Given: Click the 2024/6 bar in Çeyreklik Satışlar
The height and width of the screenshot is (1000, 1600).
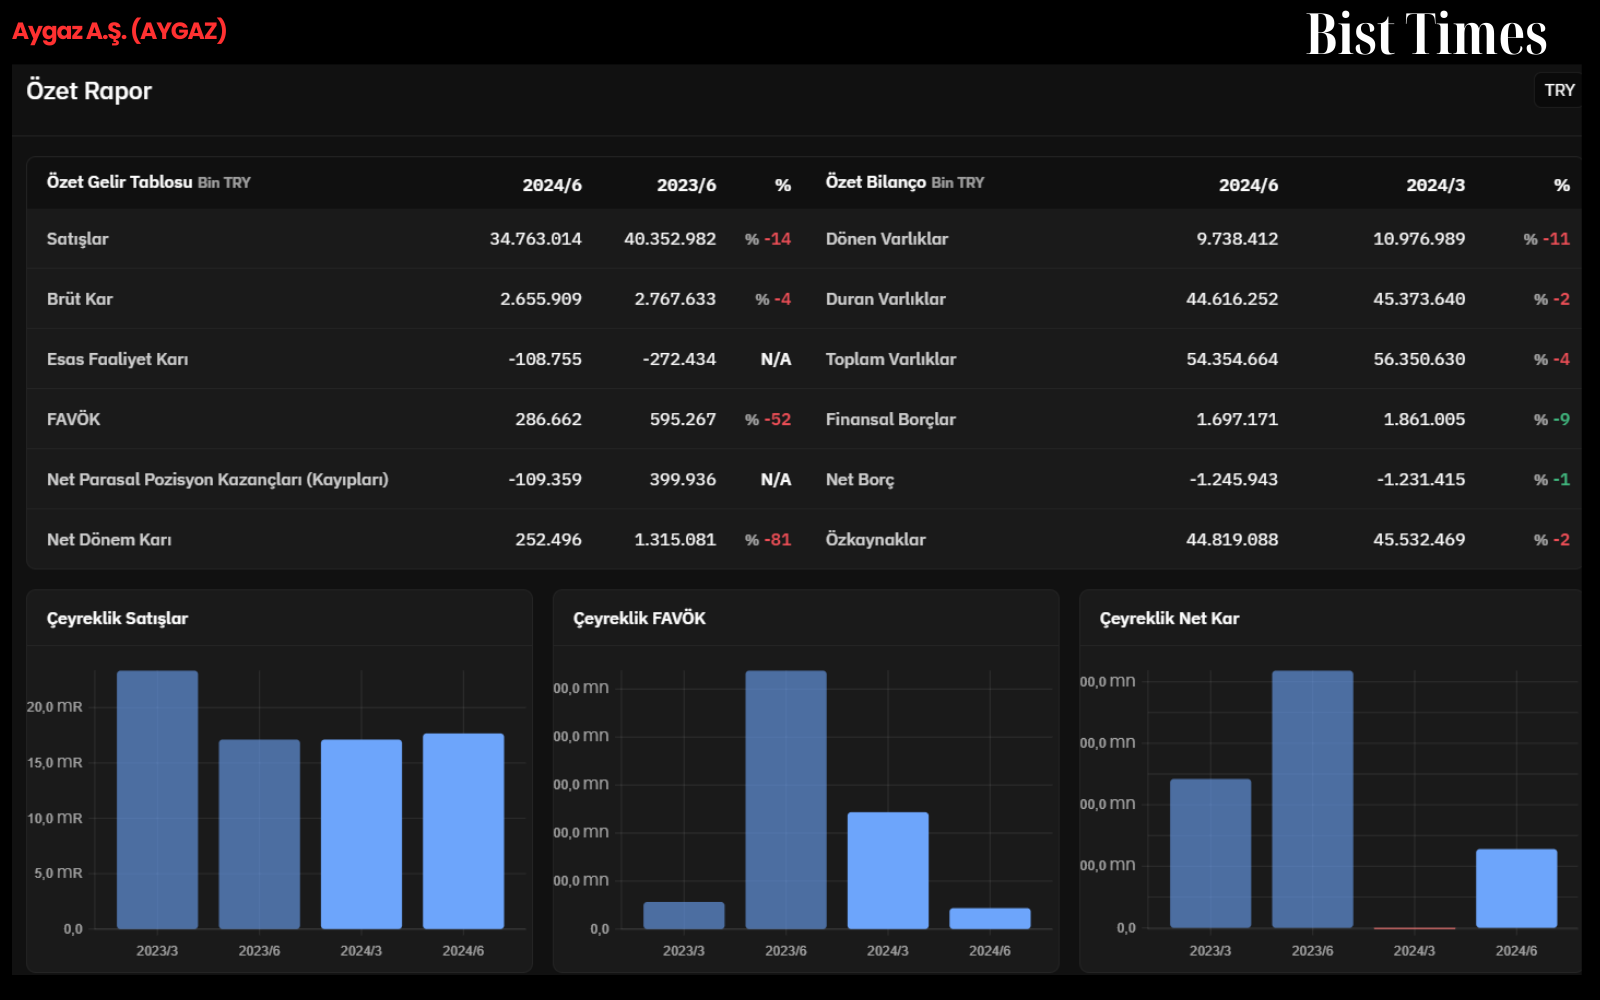Looking at the screenshot, I should (x=463, y=831).
